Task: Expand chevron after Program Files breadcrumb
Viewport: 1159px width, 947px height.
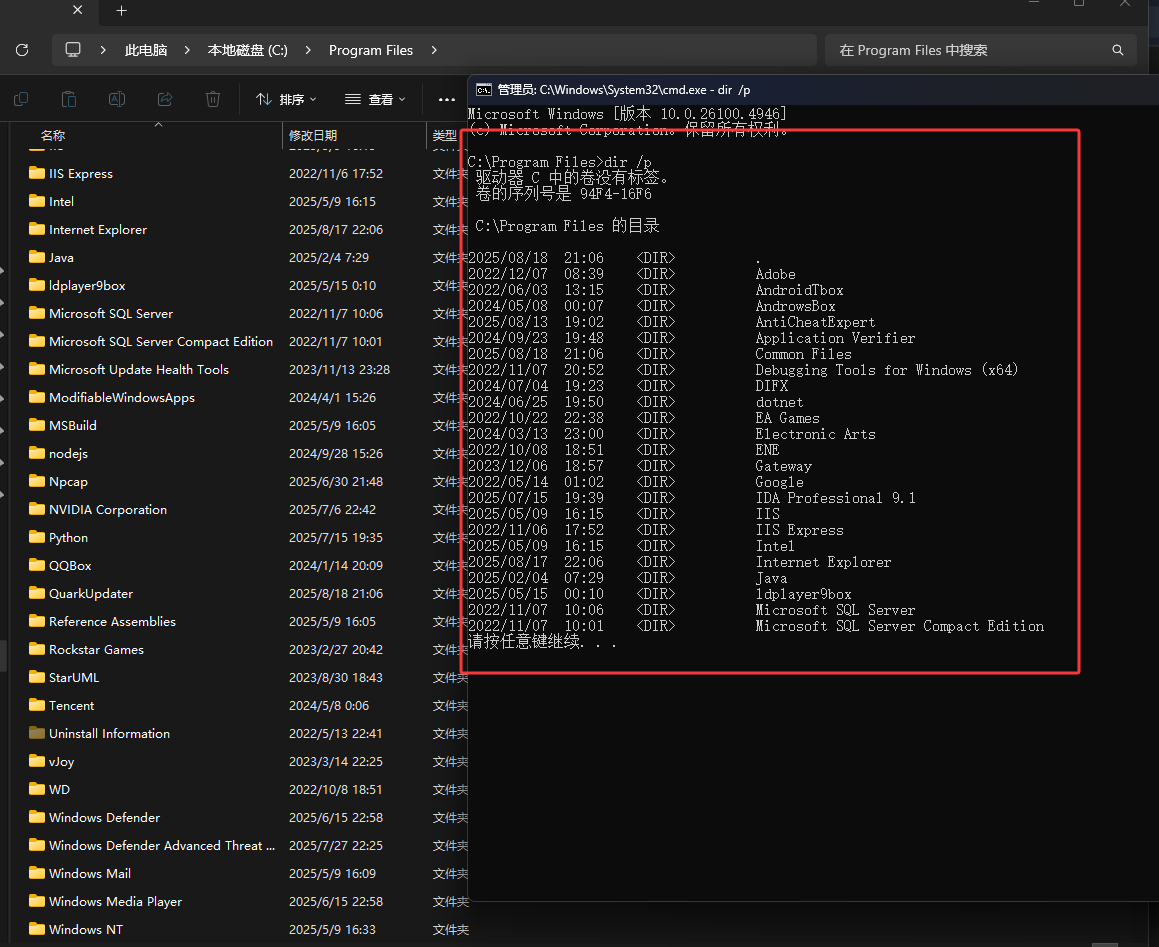Action: pyautogui.click(x=434, y=50)
